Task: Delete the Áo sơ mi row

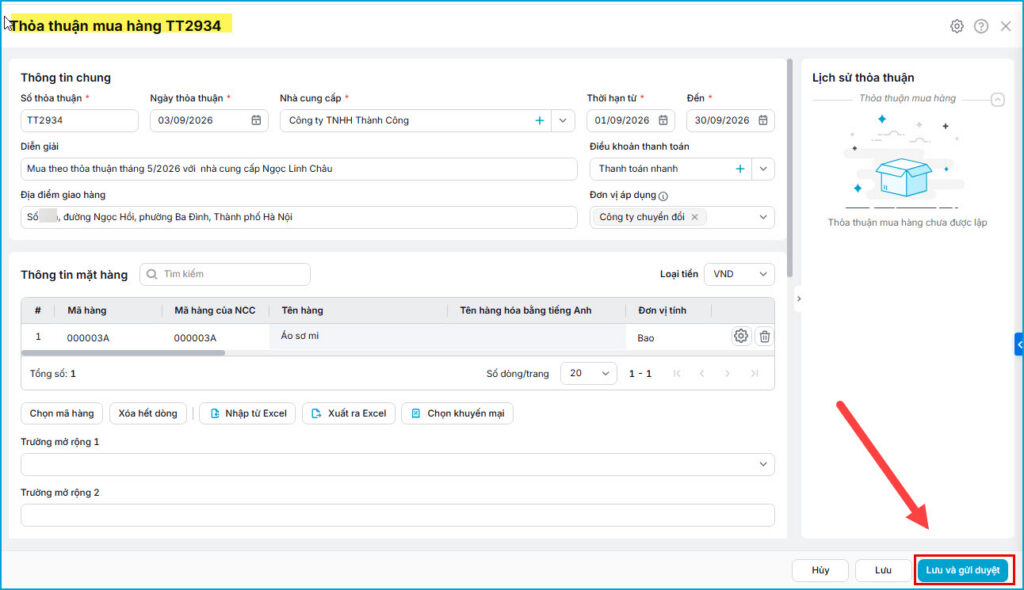Action: click(764, 336)
